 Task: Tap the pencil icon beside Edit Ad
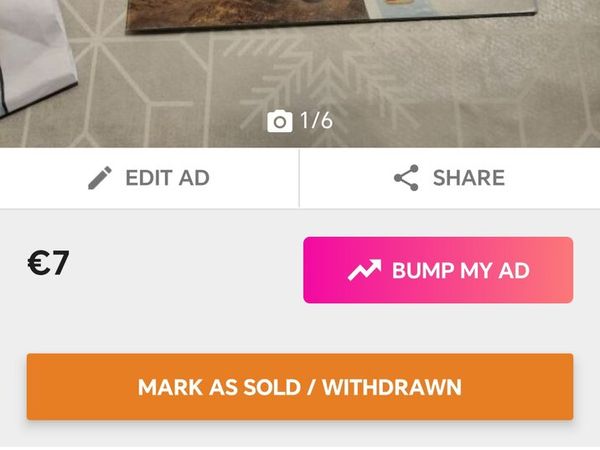click(100, 178)
